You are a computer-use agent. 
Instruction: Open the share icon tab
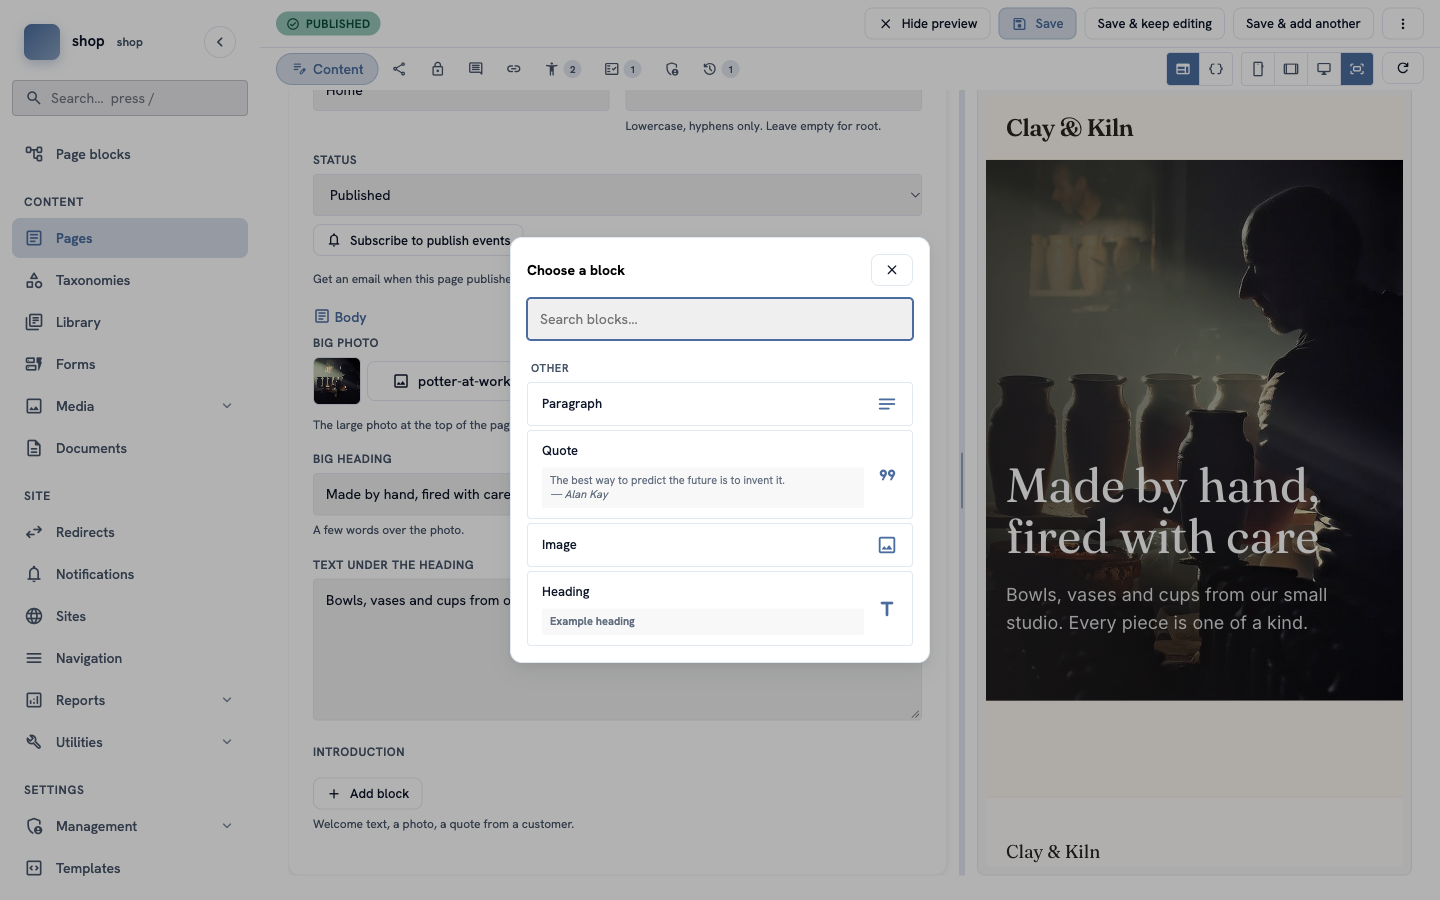click(x=399, y=69)
